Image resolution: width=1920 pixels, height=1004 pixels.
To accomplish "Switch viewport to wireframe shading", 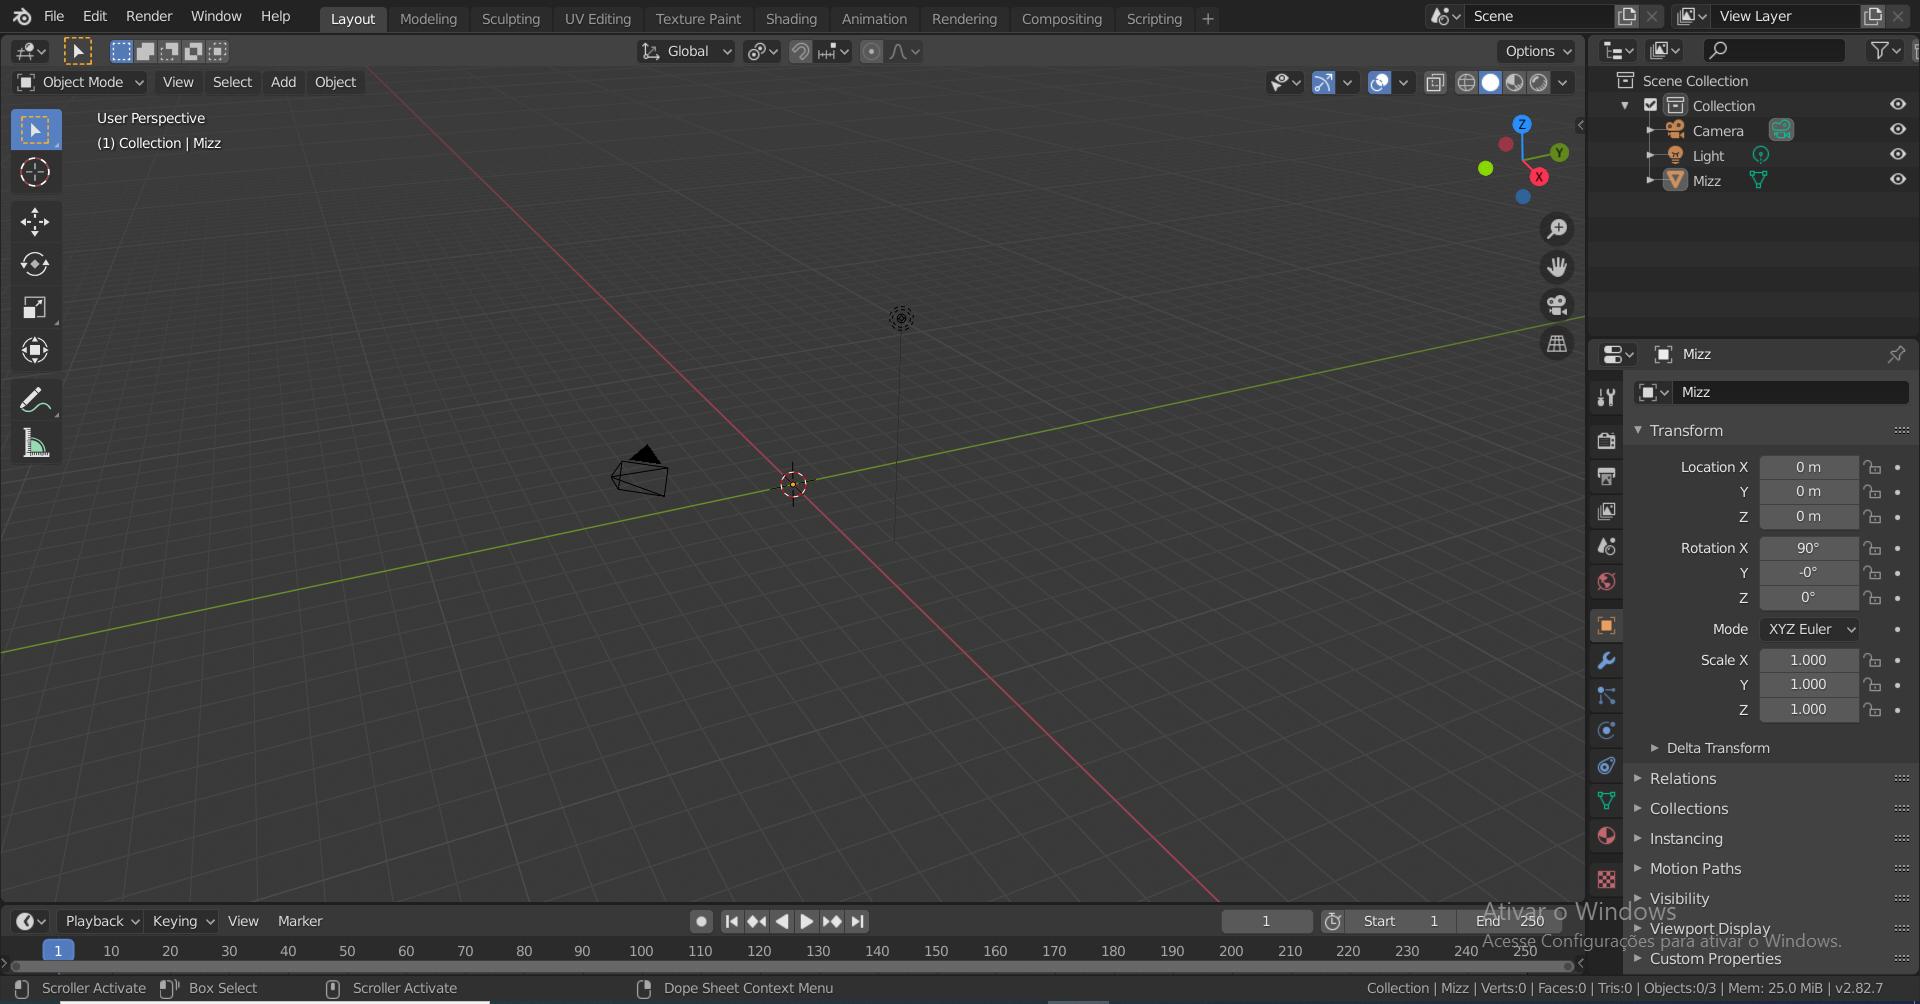I will point(1465,83).
